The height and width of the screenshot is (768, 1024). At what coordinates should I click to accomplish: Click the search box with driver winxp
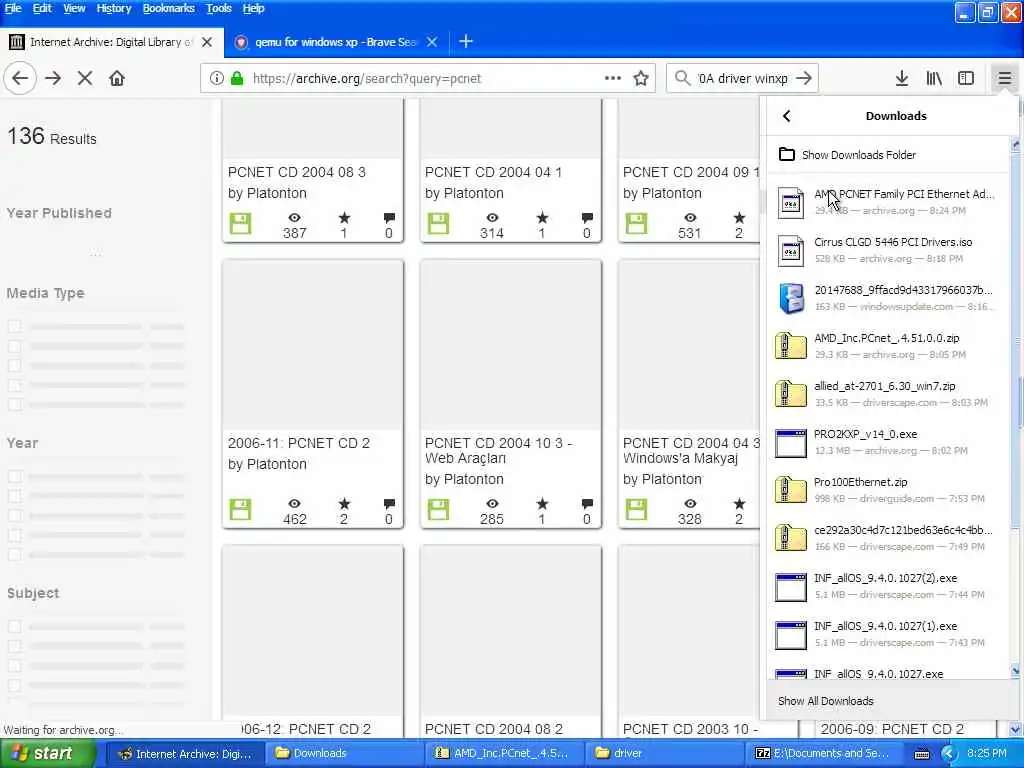click(x=743, y=78)
